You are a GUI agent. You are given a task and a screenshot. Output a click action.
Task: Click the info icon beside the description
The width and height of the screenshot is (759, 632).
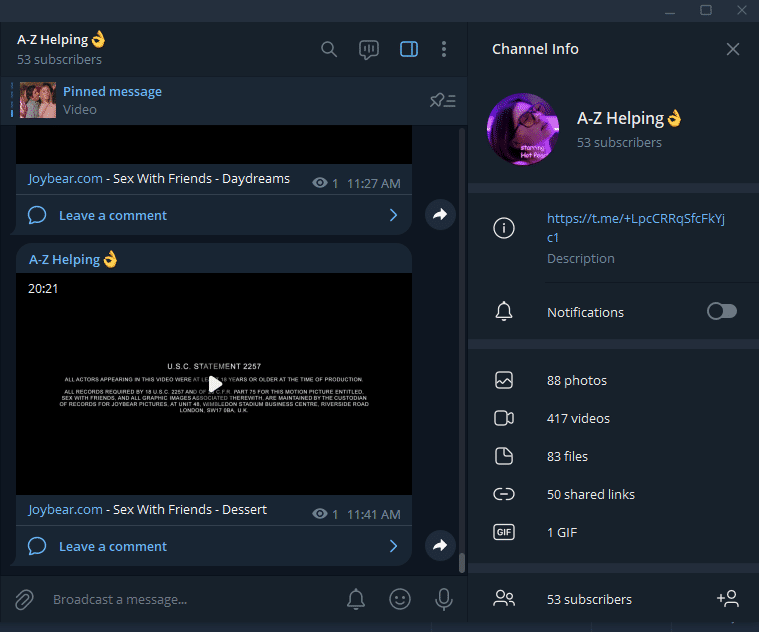click(x=504, y=227)
